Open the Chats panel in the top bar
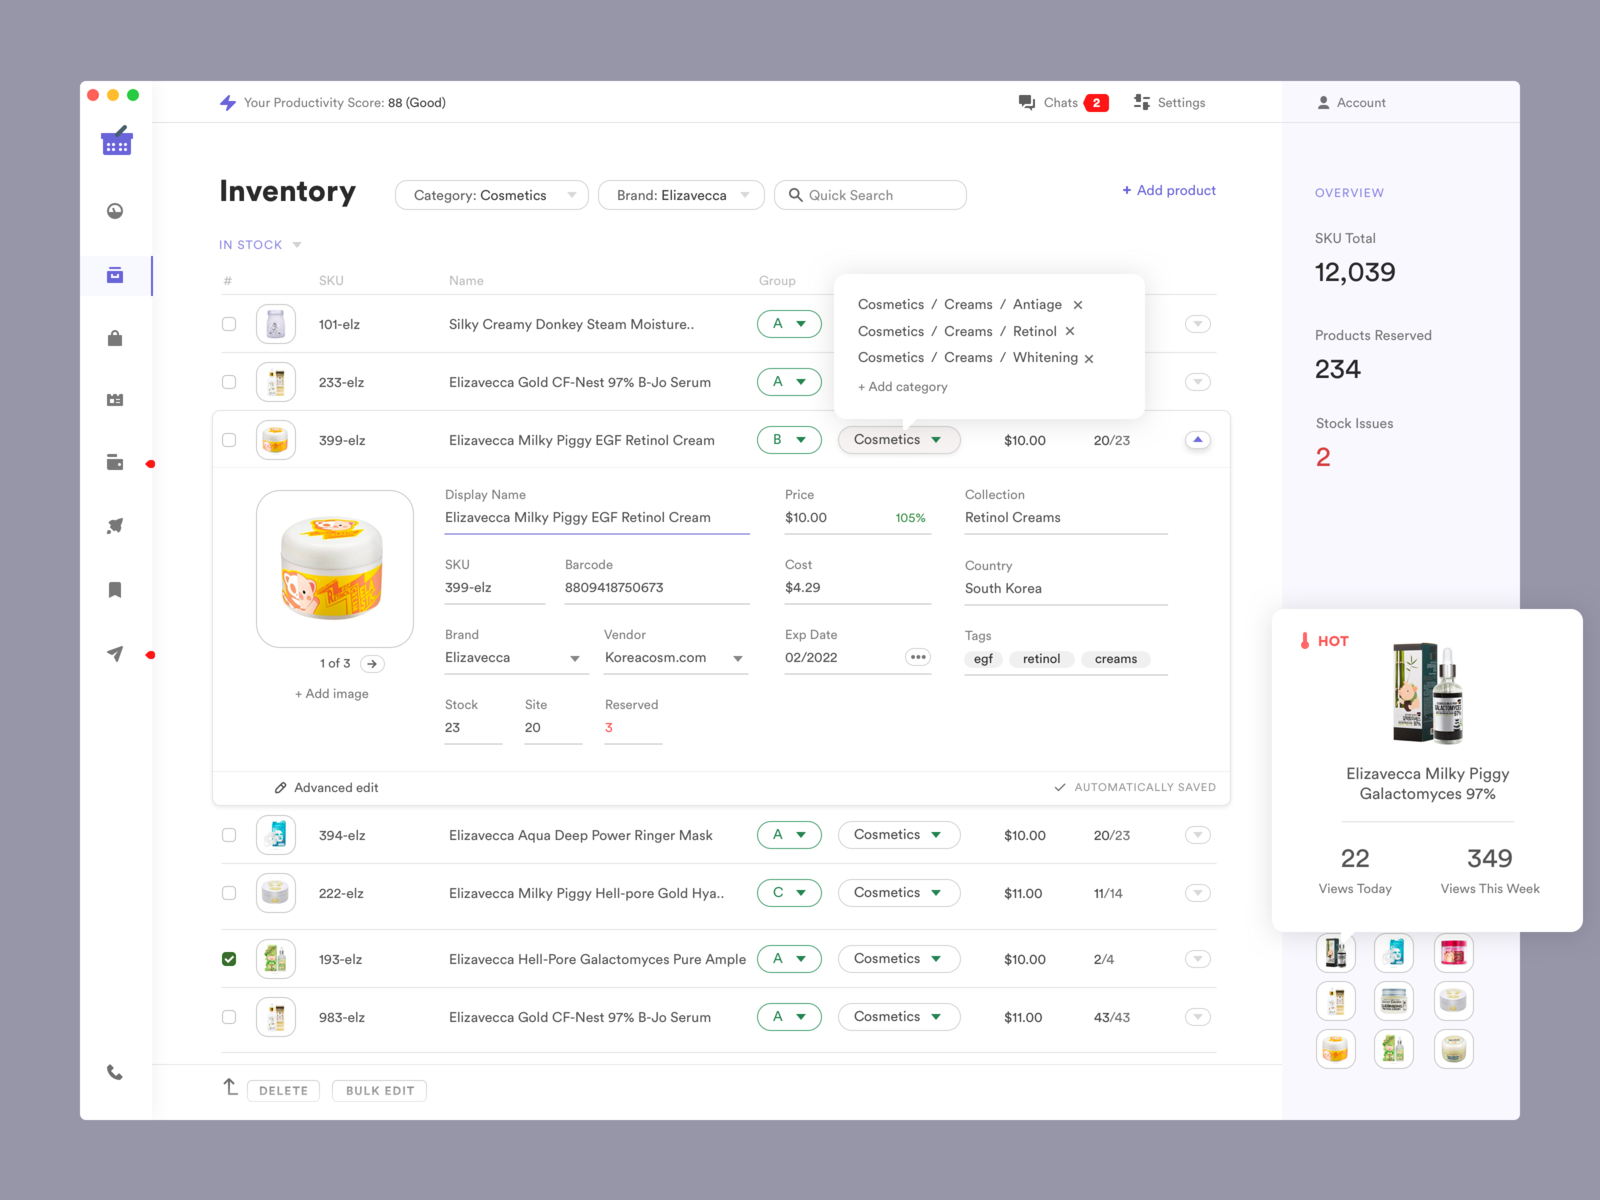 point(1062,102)
